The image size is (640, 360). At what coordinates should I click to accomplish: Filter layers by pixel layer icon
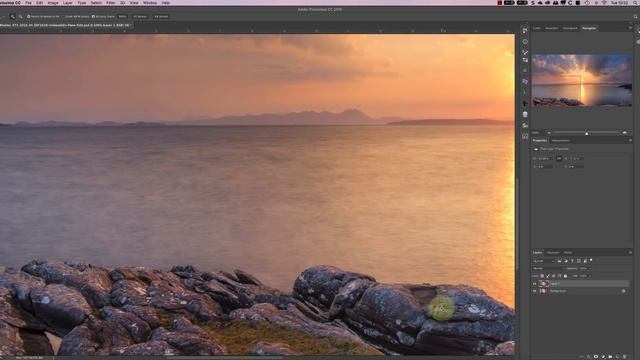[559, 261]
